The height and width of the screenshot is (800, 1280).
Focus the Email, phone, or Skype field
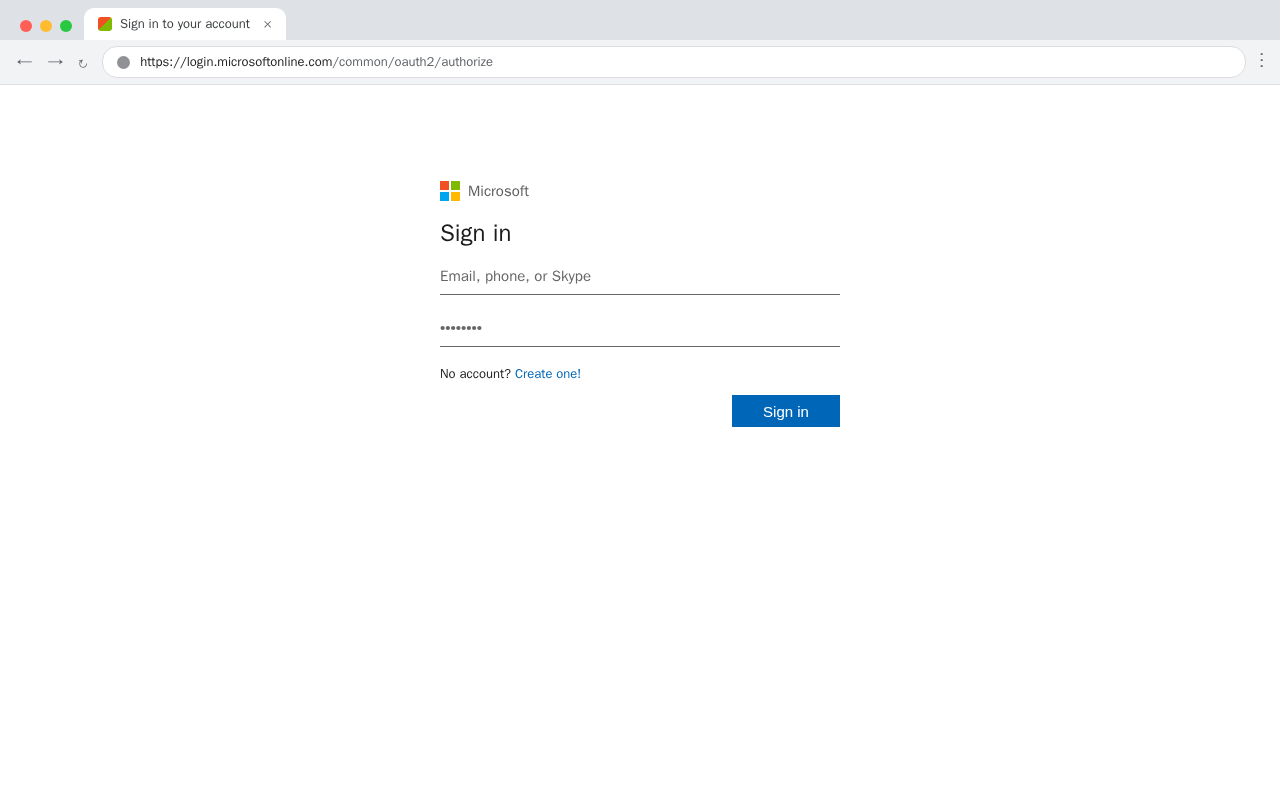(x=640, y=277)
